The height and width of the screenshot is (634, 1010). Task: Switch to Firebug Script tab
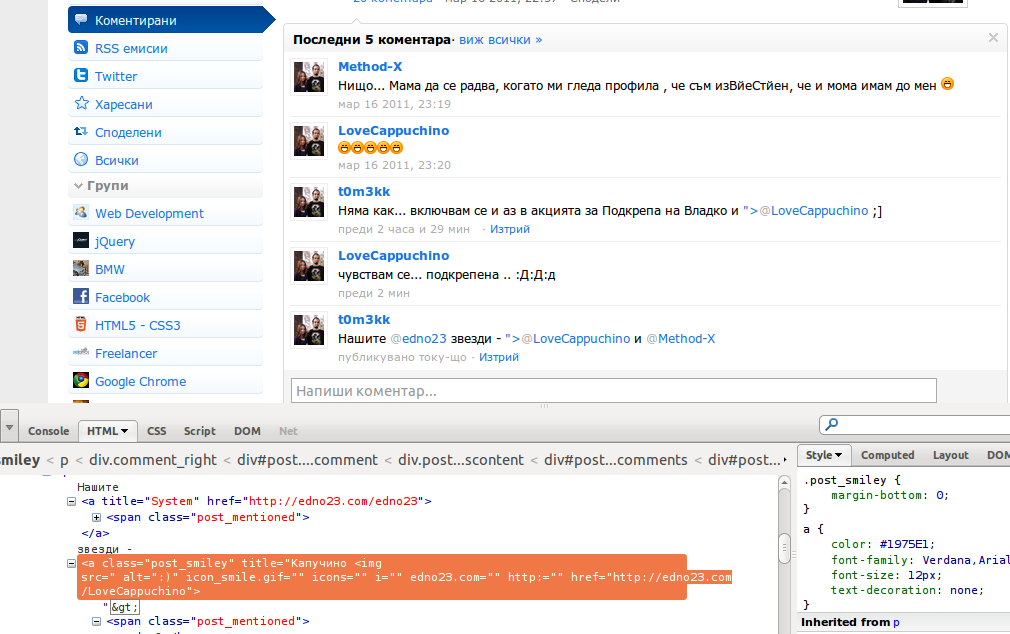click(200, 431)
